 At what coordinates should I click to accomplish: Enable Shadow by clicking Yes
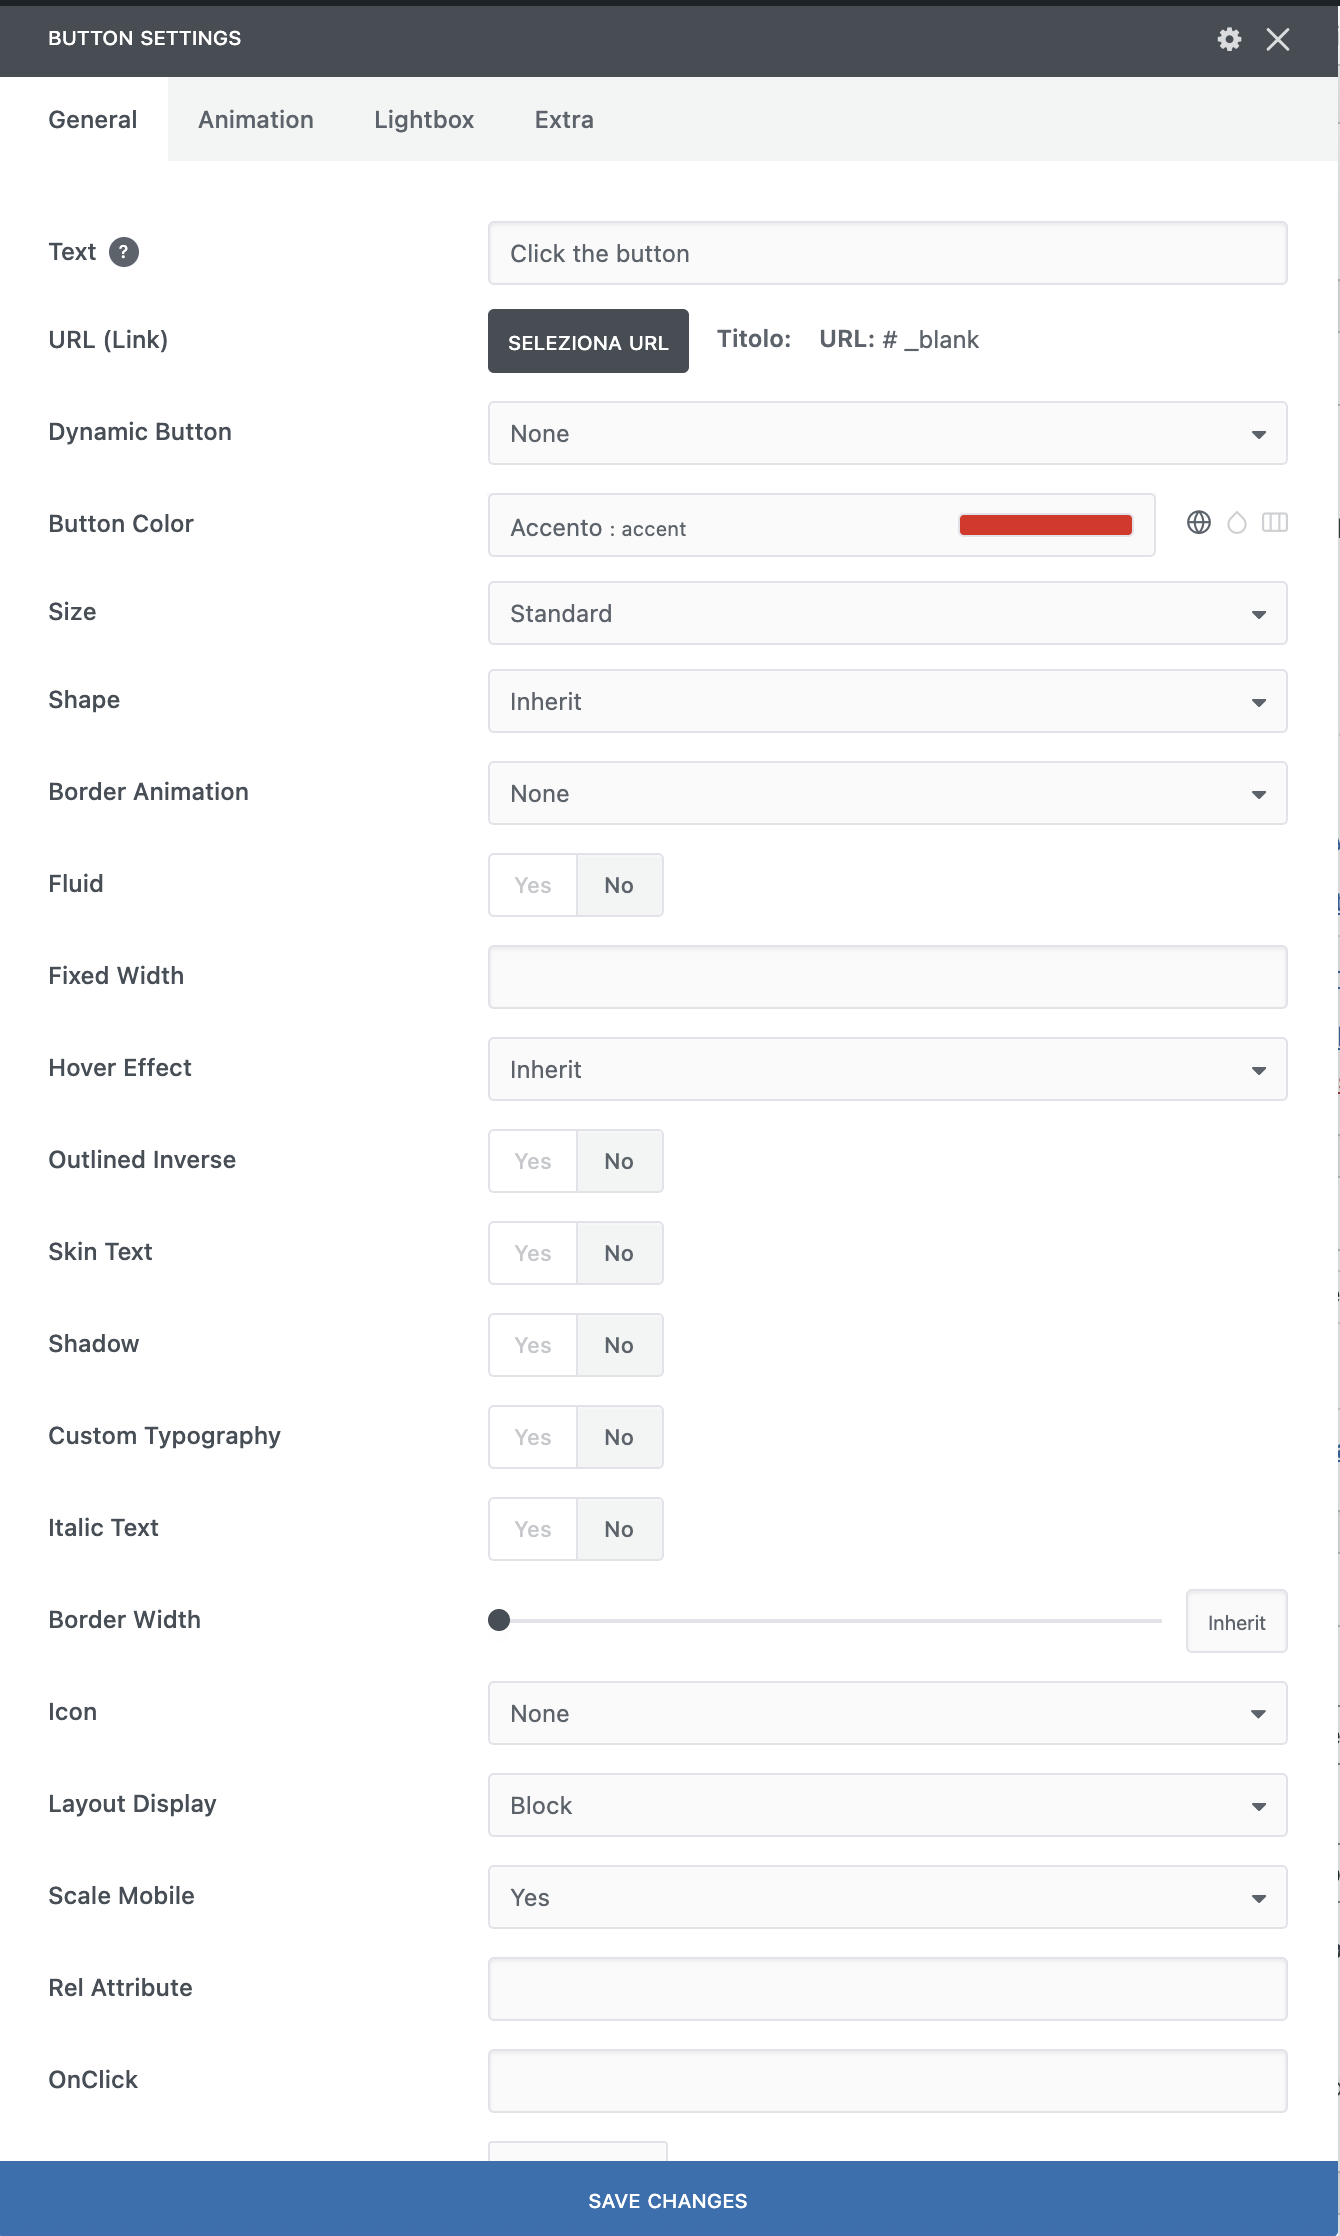coord(533,1345)
